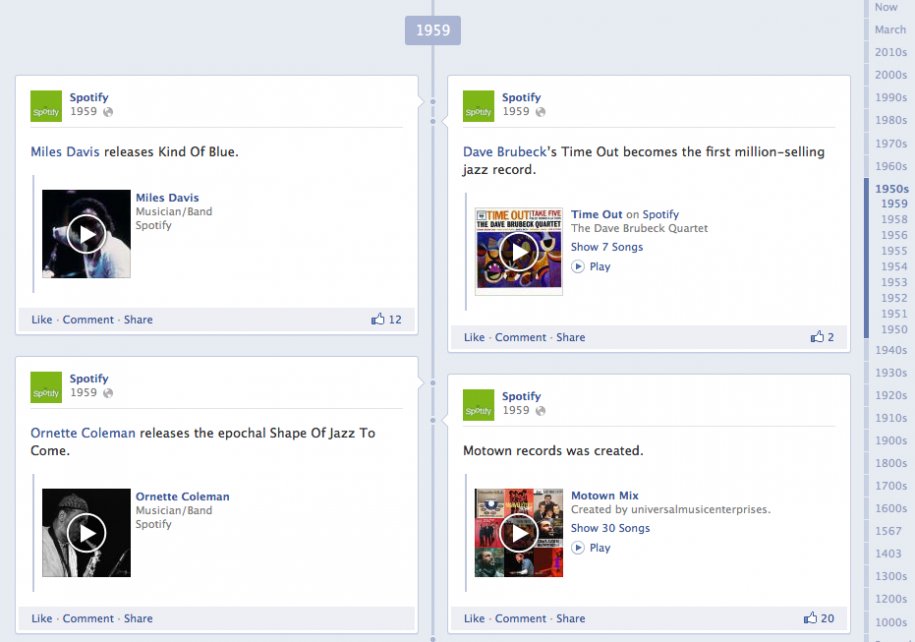This screenshot has height=642, width=915.
Task: Comment on the Miles Davis post
Action: click(x=88, y=320)
